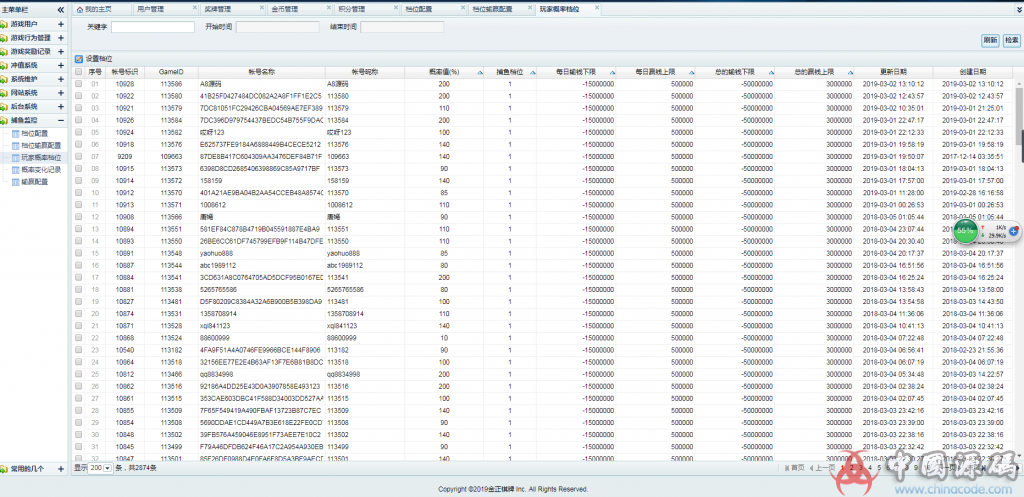
Task: Close the 奖牌管理 tab with its X
Action: pos(261,8)
